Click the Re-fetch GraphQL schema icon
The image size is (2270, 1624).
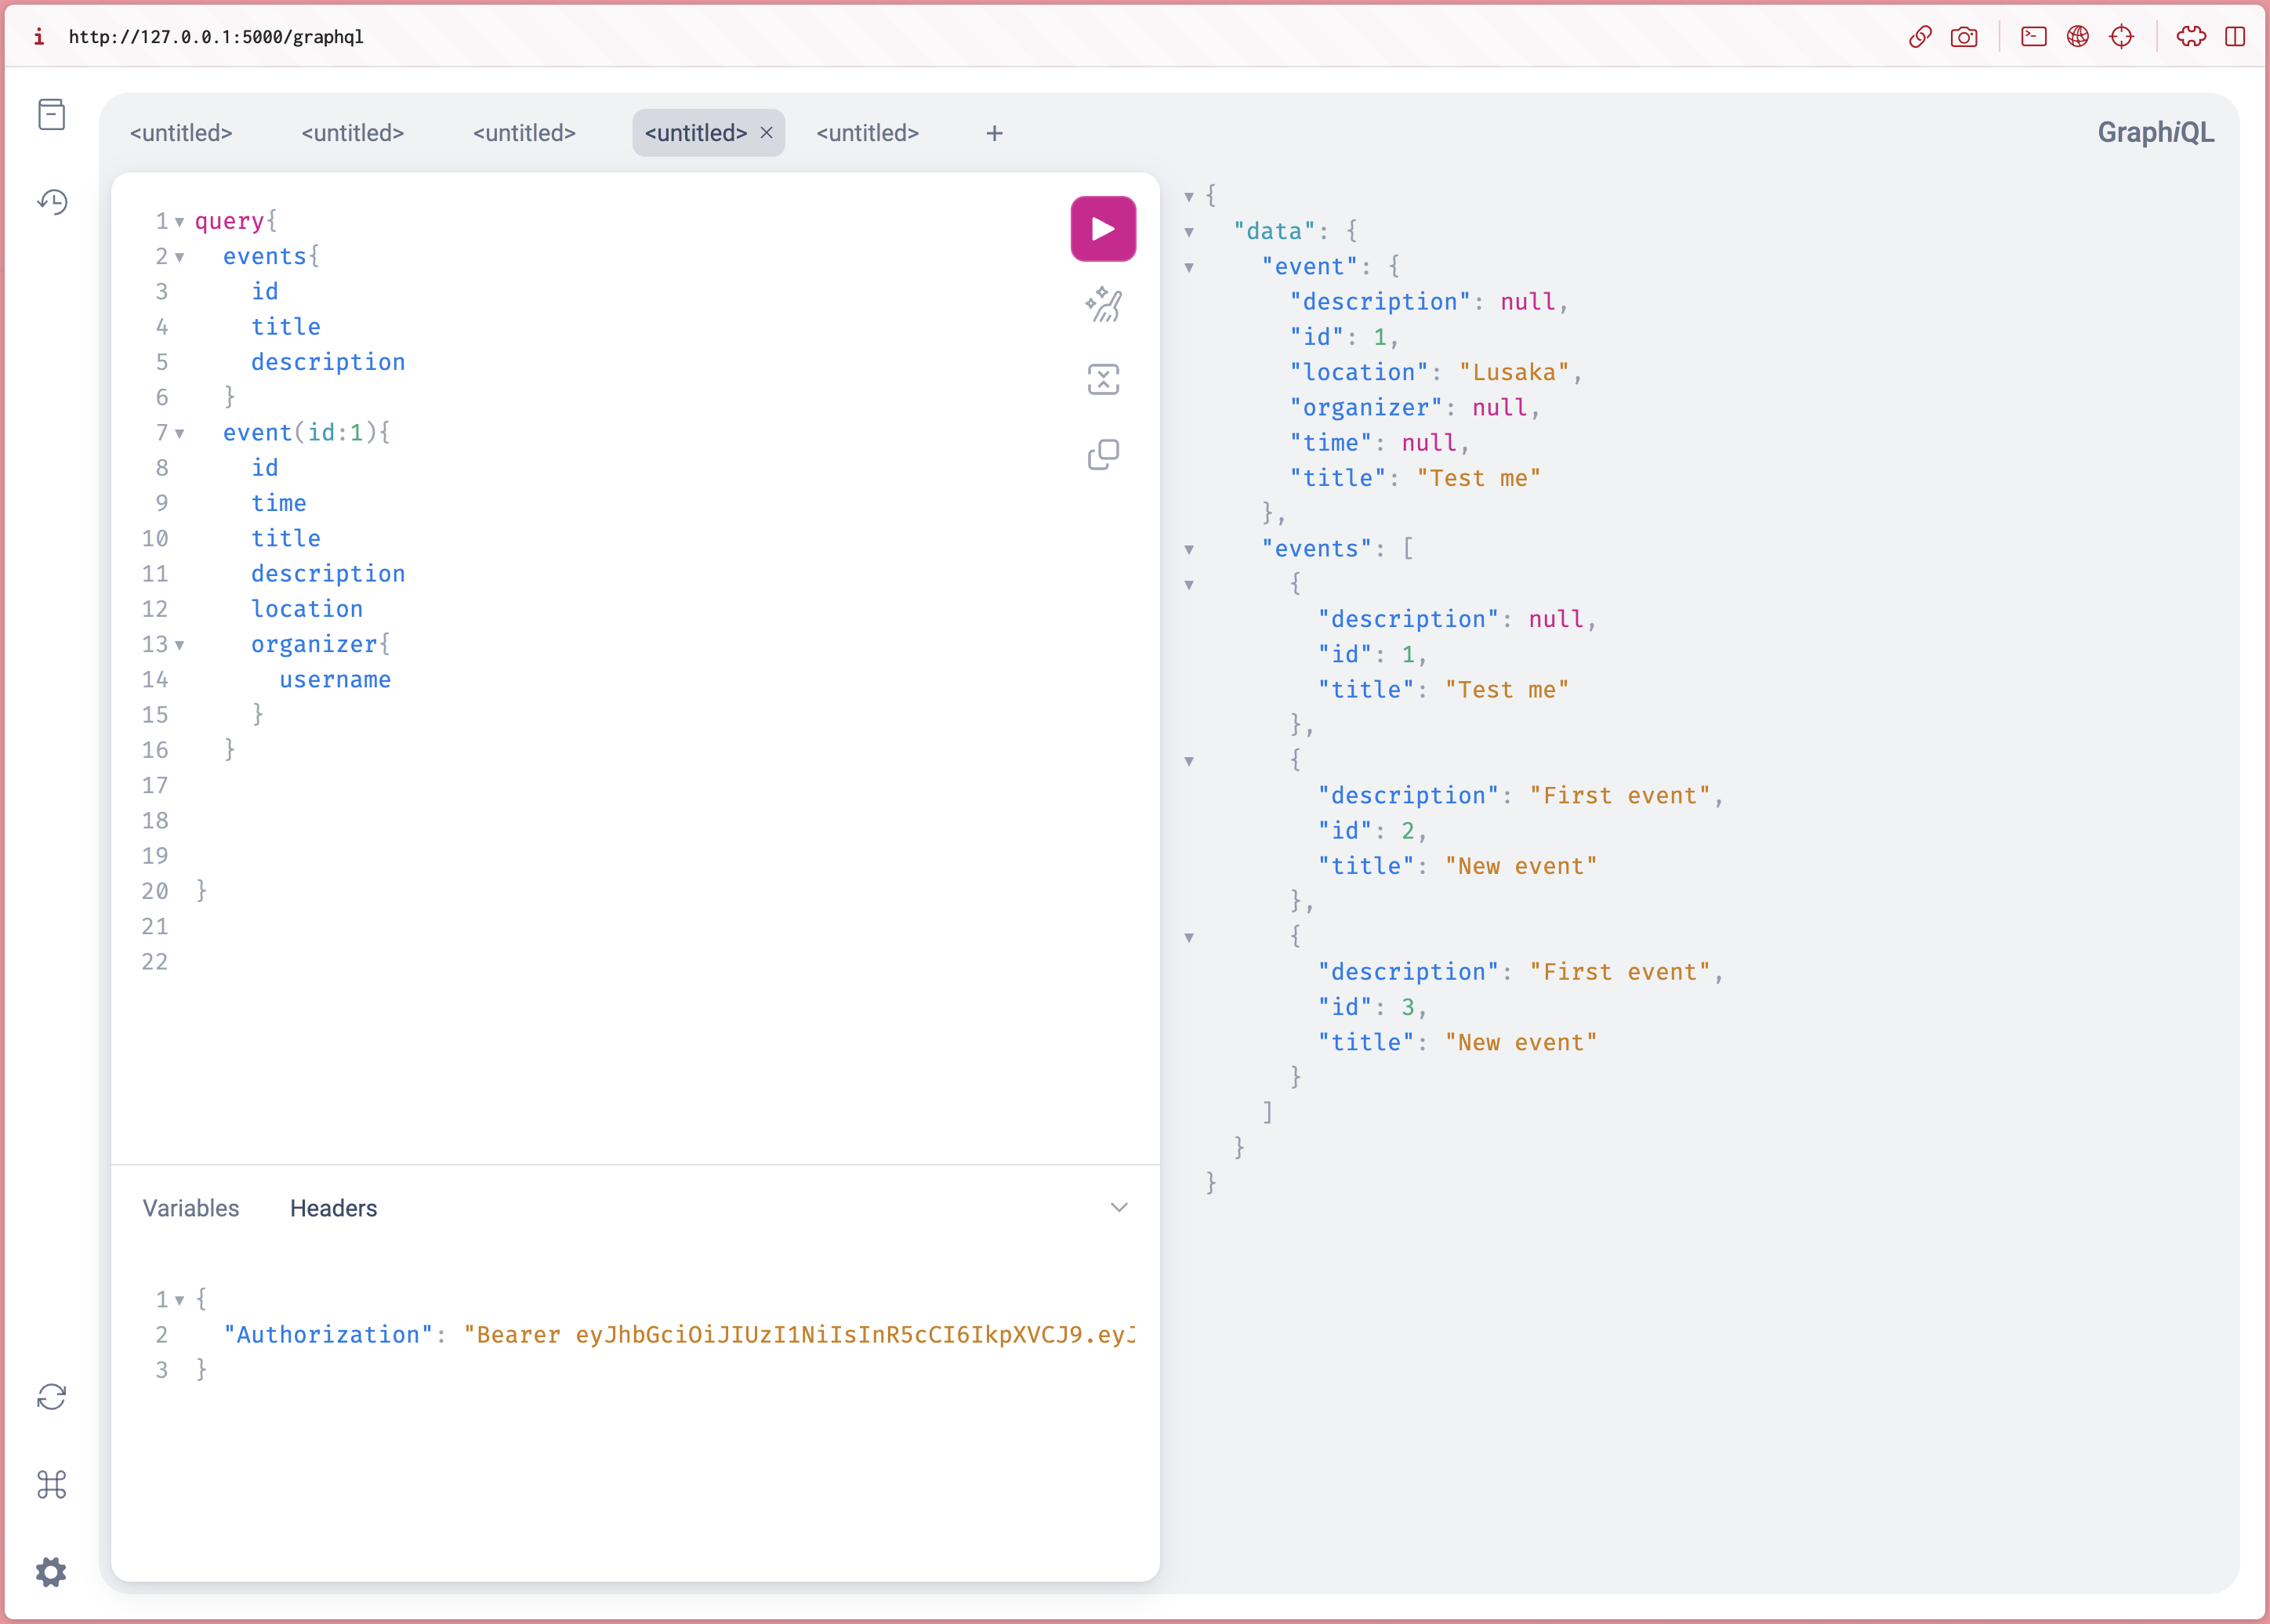51,1397
